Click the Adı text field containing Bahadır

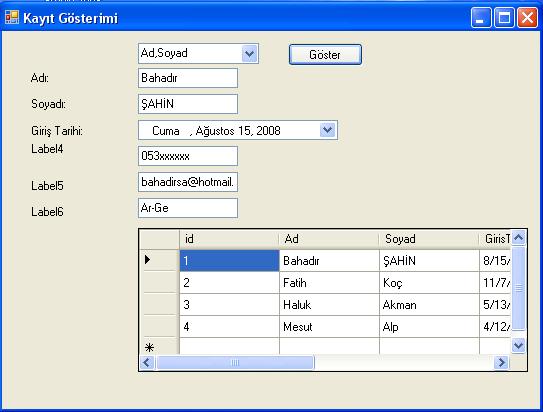[188, 78]
